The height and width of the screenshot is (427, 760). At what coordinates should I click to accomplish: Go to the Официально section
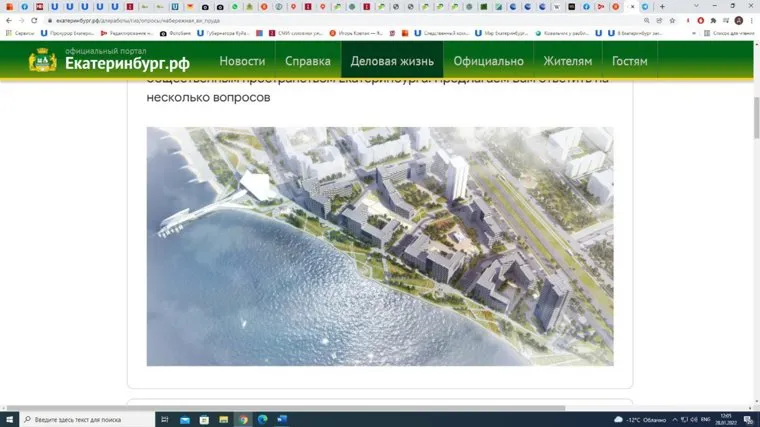tap(489, 61)
